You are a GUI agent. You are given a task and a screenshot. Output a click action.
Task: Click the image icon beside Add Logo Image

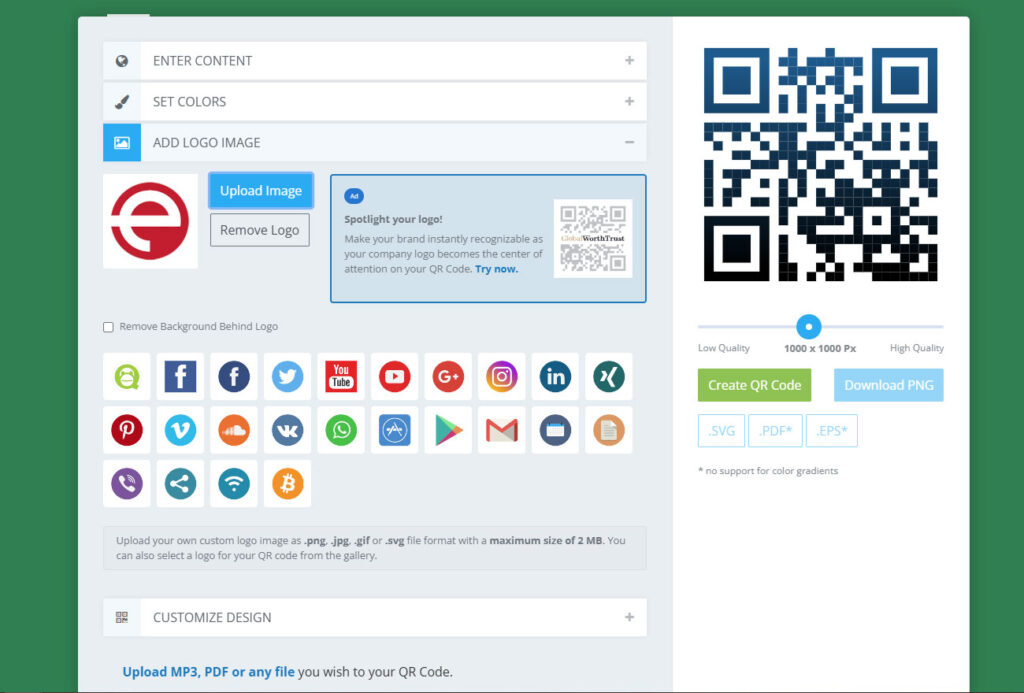121,142
